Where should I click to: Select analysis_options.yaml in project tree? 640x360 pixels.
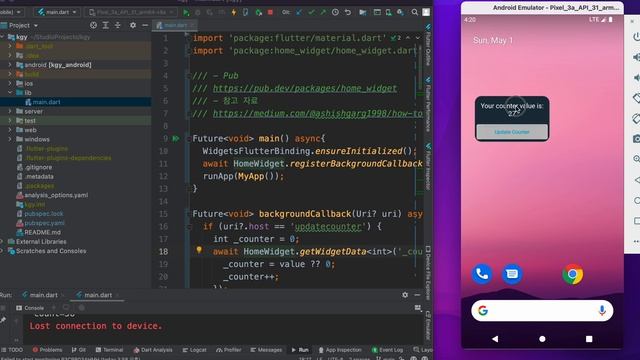(56, 195)
